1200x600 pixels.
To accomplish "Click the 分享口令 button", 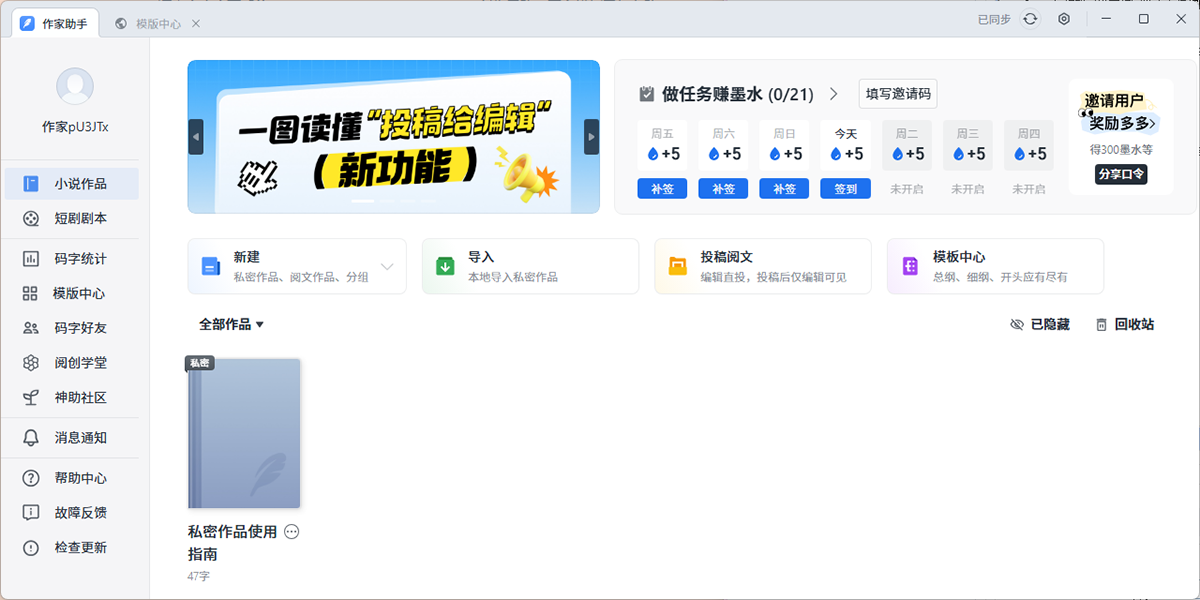I will click(x=1120, y=174).
